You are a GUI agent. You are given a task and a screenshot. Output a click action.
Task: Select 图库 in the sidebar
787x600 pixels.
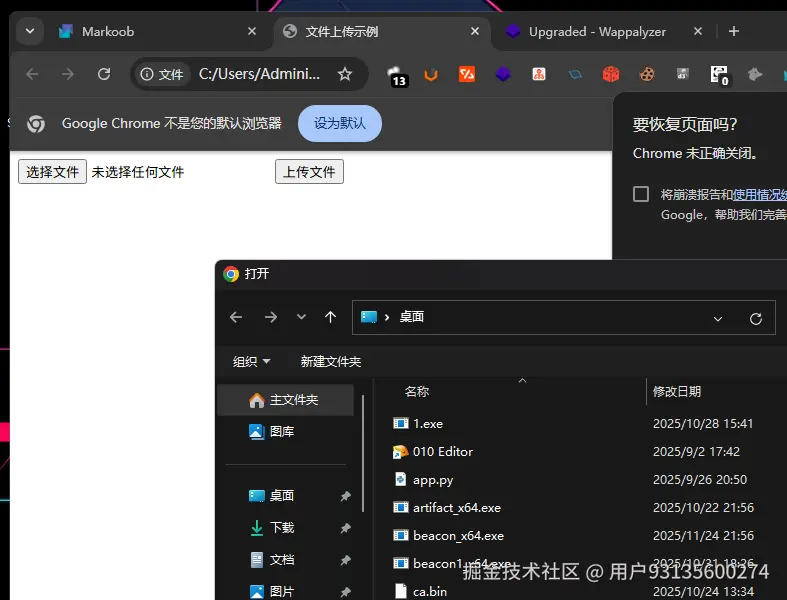[x=287, y=431]
